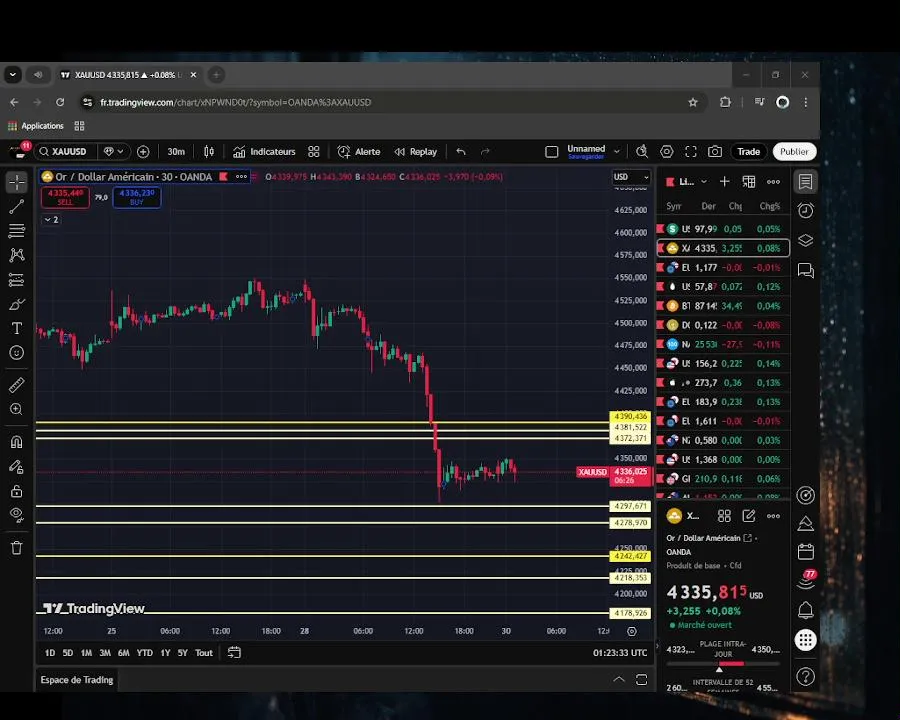Click the compare or add symbol plus icon
The image size is (900, 720).
click(x=143, y=152)
